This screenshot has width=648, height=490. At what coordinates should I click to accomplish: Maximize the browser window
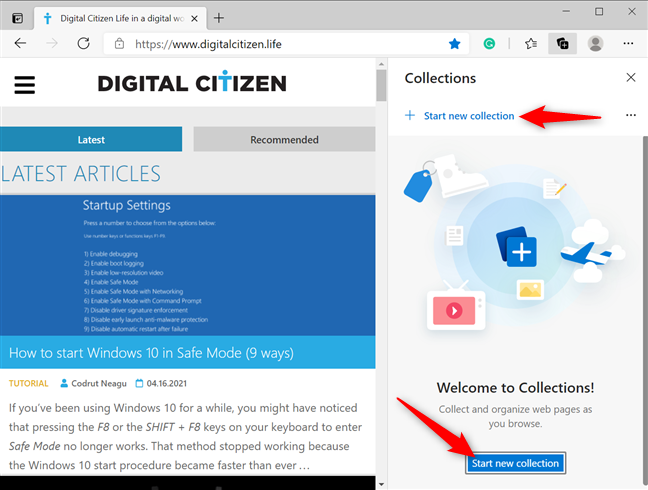[x=599, y=12]
